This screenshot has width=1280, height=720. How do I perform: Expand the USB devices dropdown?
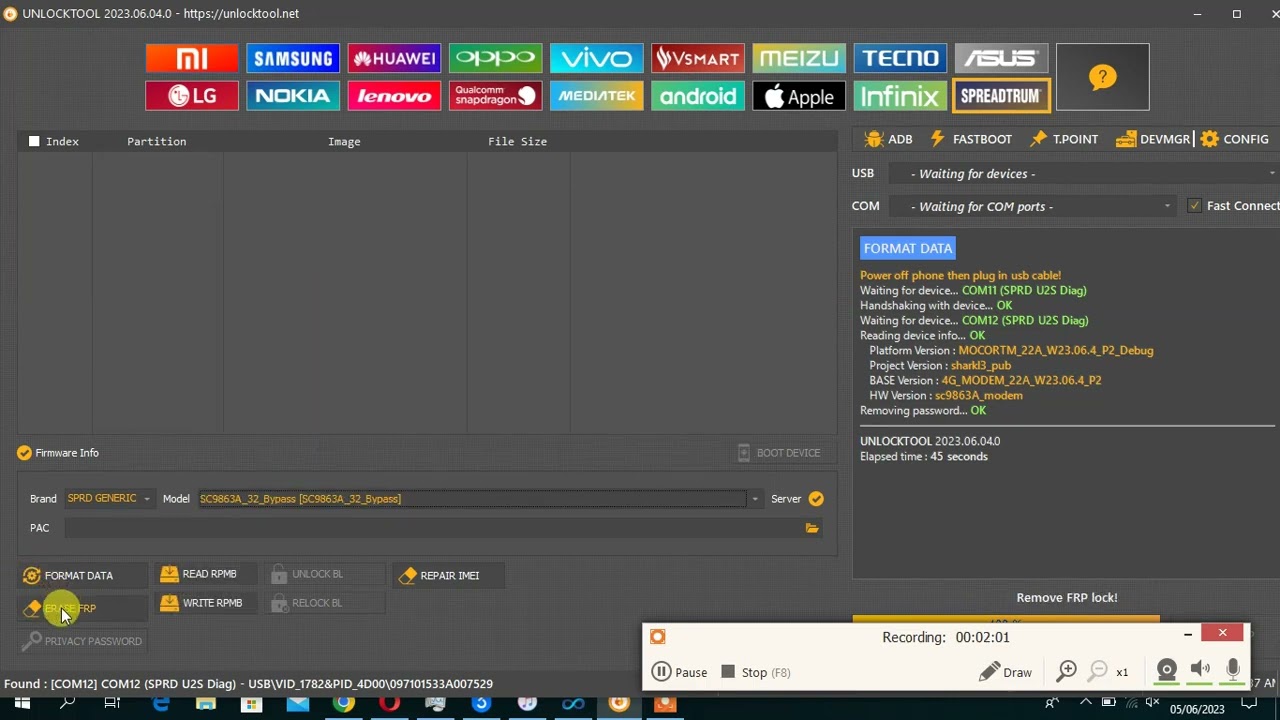tap(1271, 174)
